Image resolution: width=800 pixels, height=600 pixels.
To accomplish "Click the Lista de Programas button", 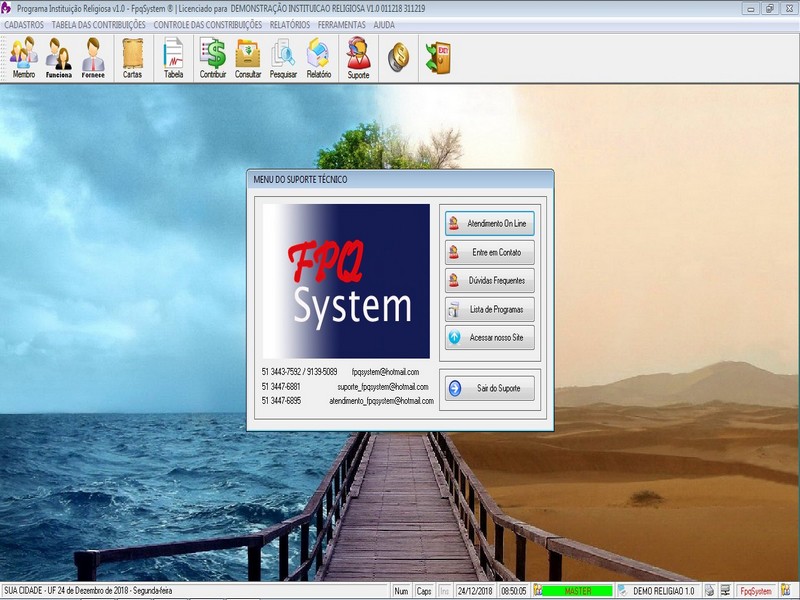I will pyautogui.click(x=490, y=309).
